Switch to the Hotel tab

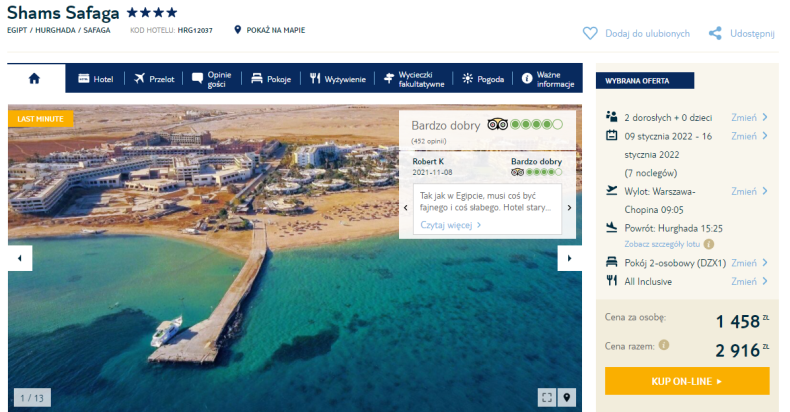(96, 79)
